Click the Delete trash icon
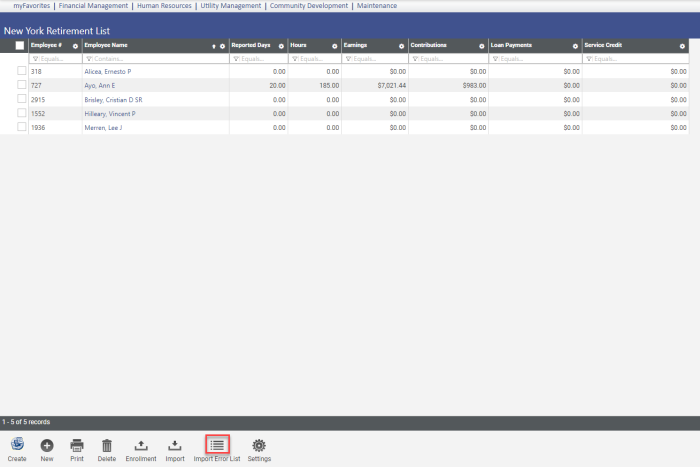 click(x=107, y=445)
